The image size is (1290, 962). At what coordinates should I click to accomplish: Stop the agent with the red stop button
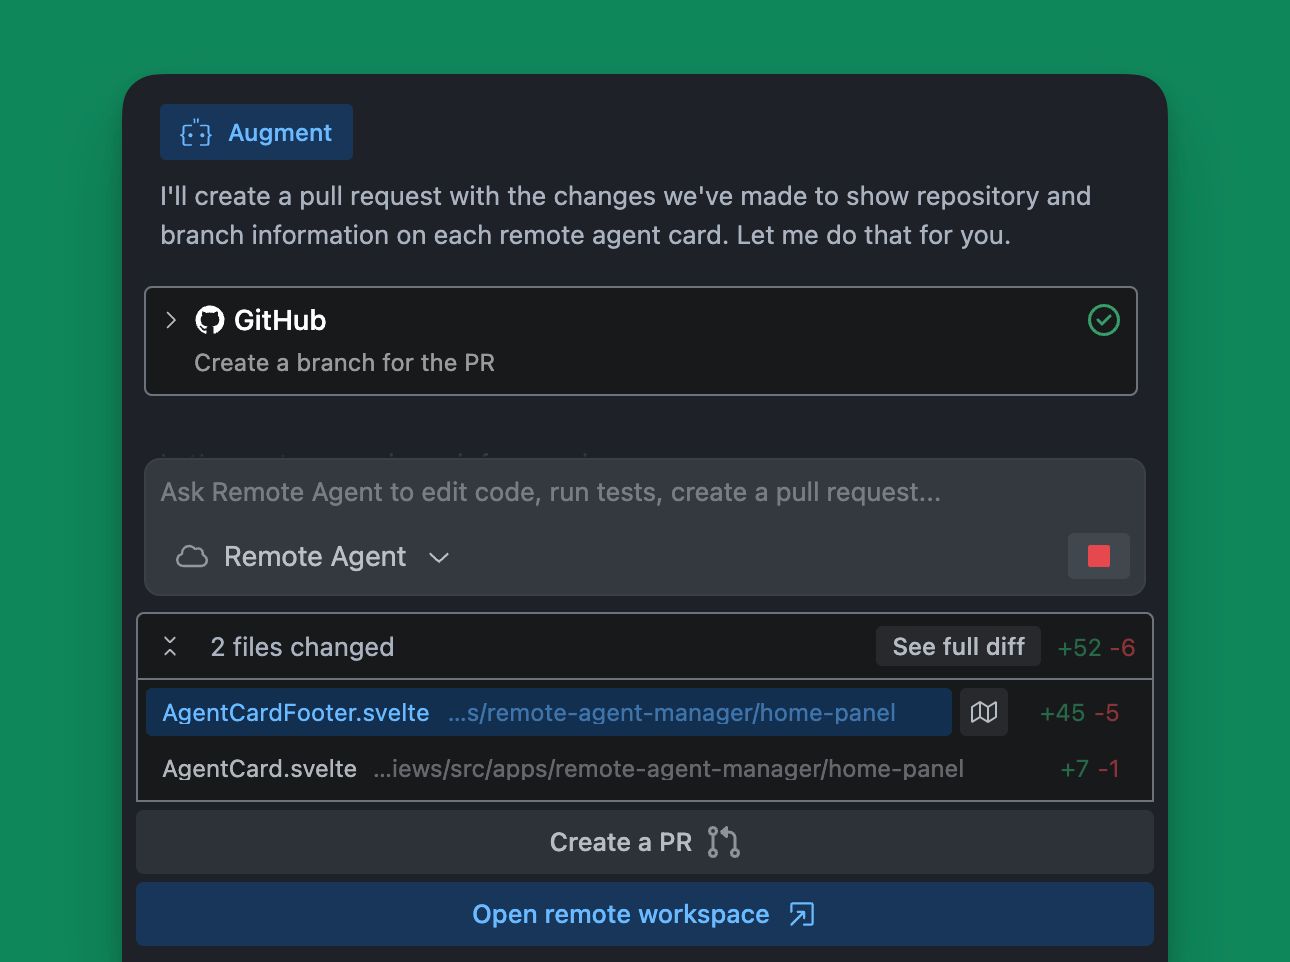1098,556
